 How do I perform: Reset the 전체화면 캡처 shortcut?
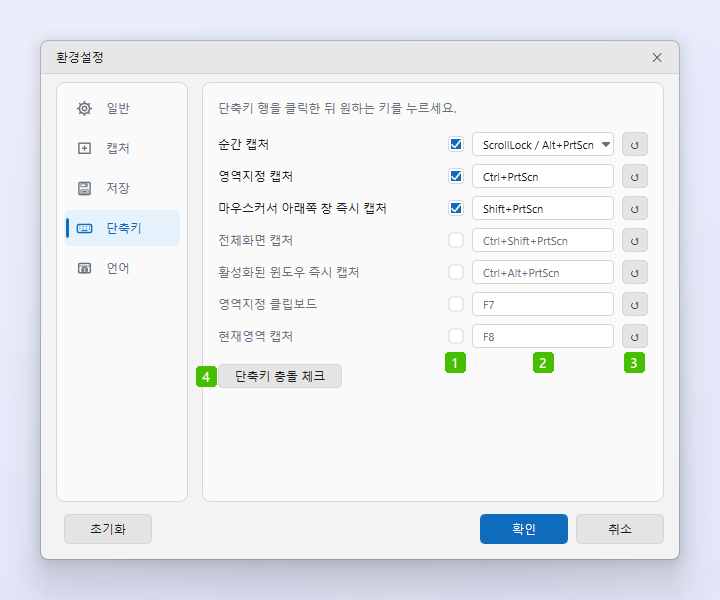[635, 241]
